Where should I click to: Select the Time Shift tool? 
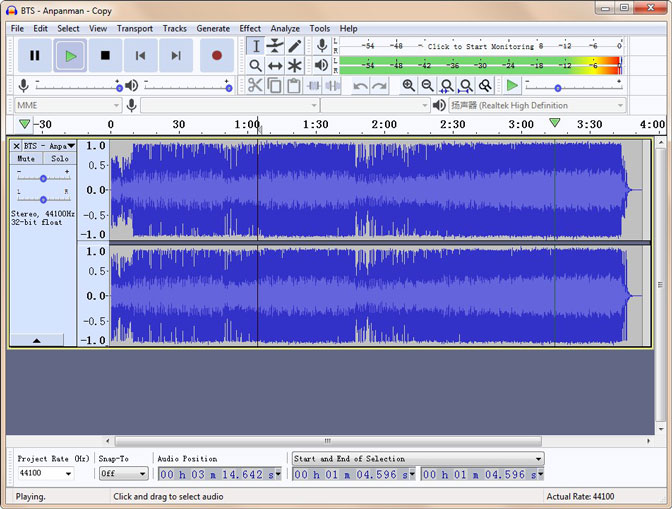pos(275,66)
